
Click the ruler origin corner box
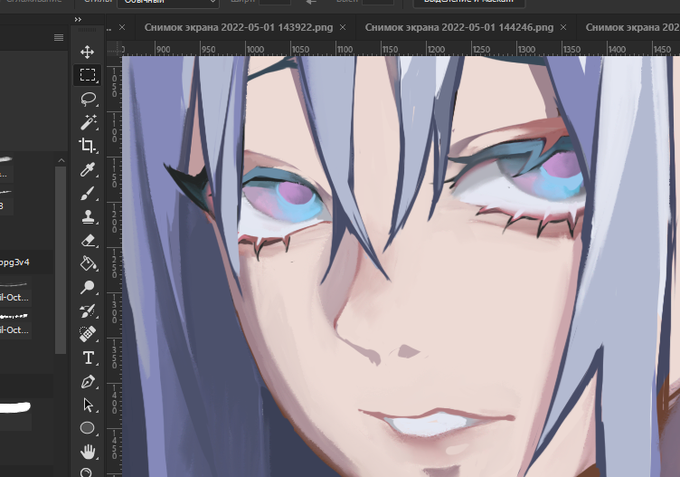(114, 48)
